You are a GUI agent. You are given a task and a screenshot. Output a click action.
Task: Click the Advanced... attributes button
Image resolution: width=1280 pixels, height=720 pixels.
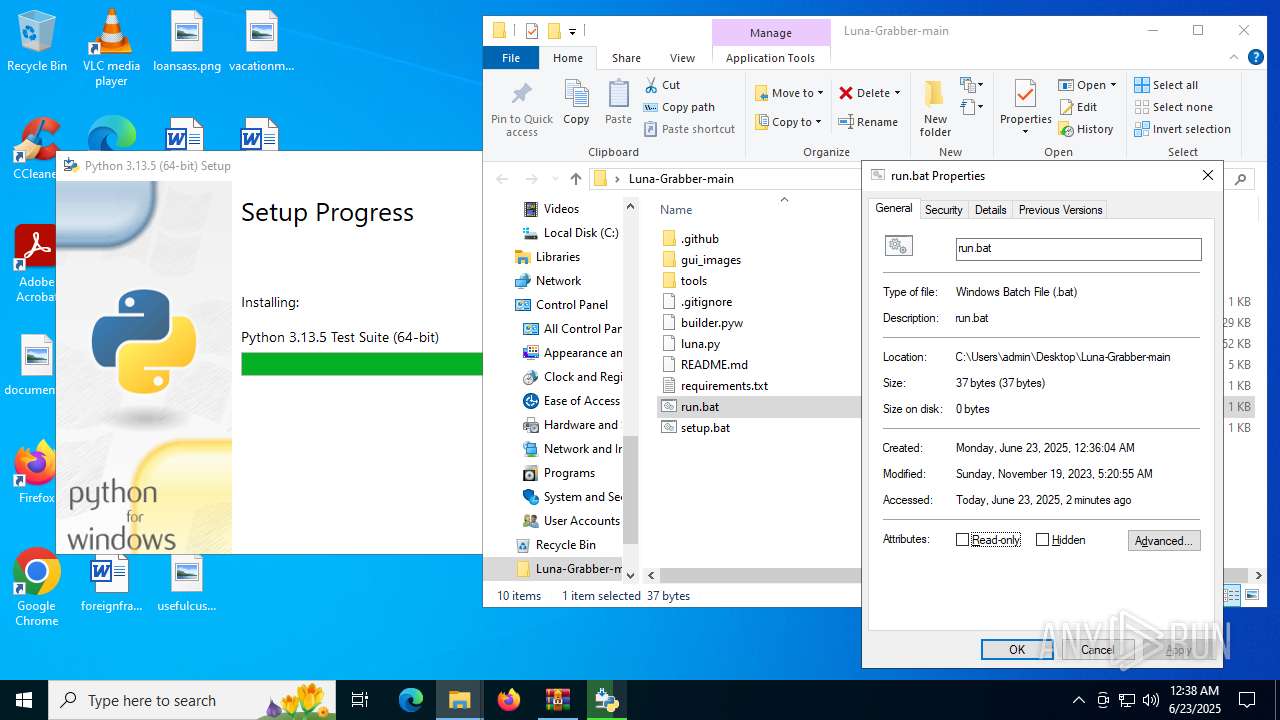[1164, 541]
